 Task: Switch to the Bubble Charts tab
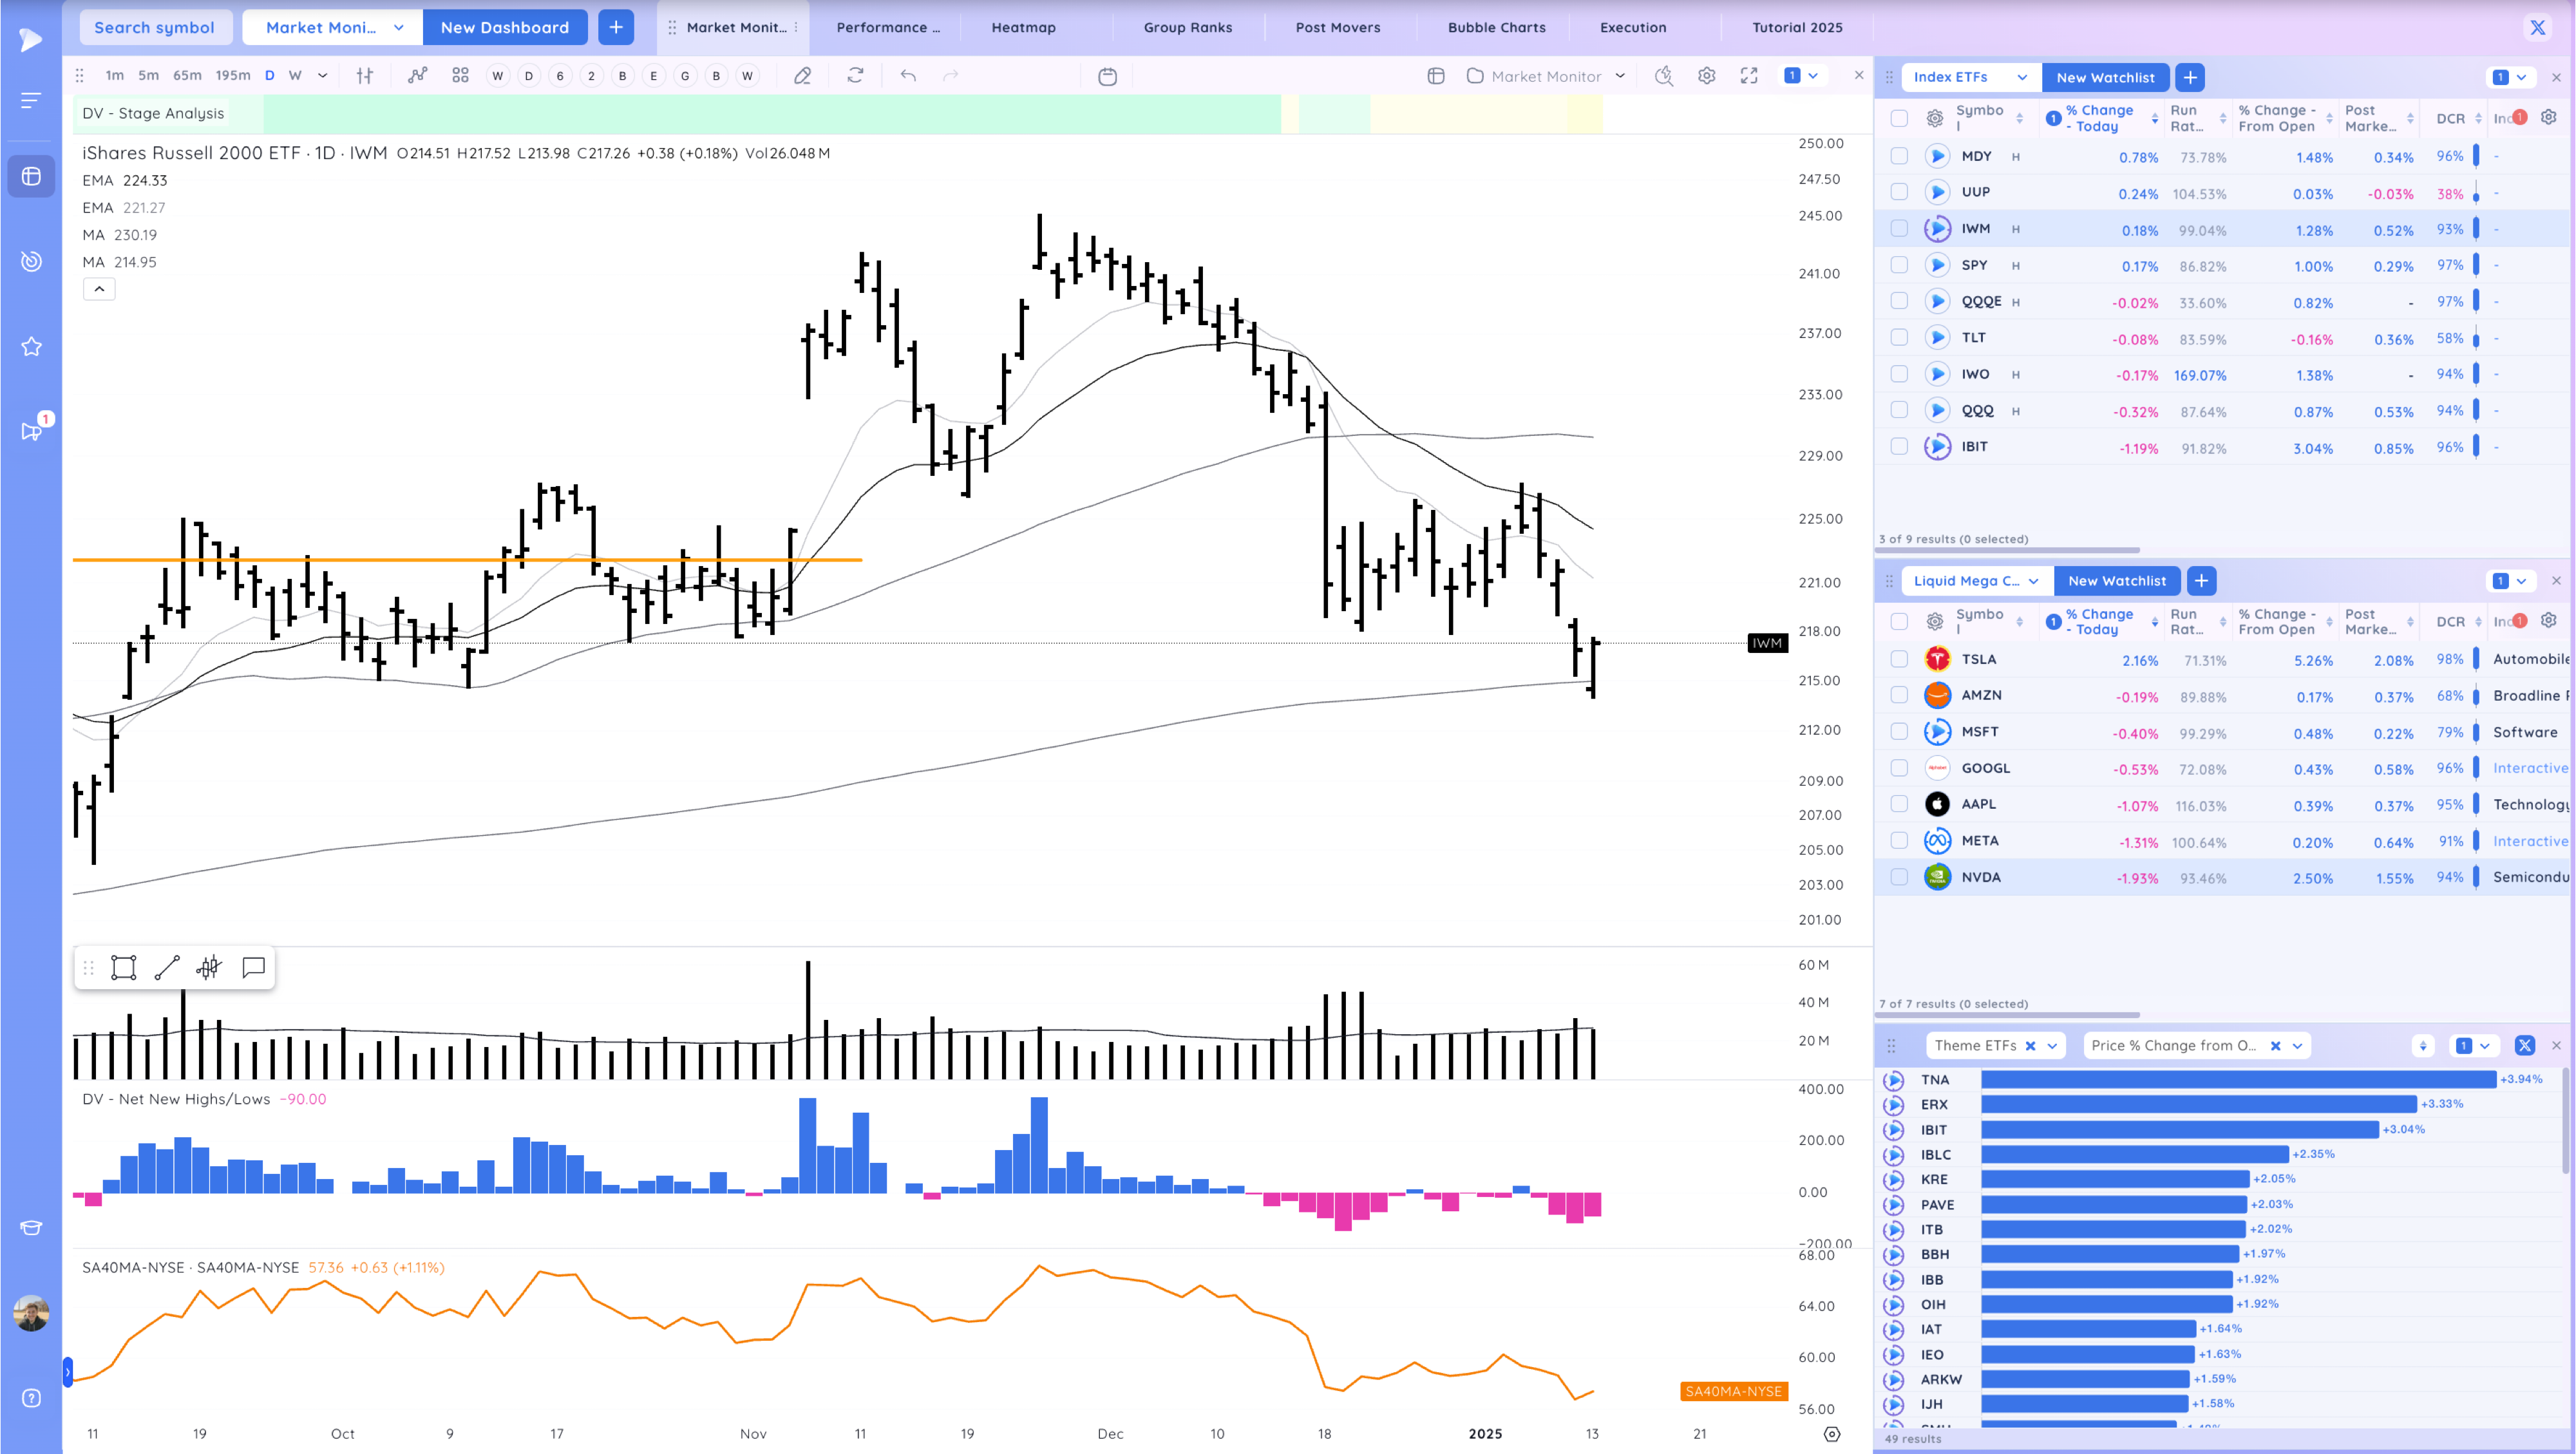click(1496, 28)
